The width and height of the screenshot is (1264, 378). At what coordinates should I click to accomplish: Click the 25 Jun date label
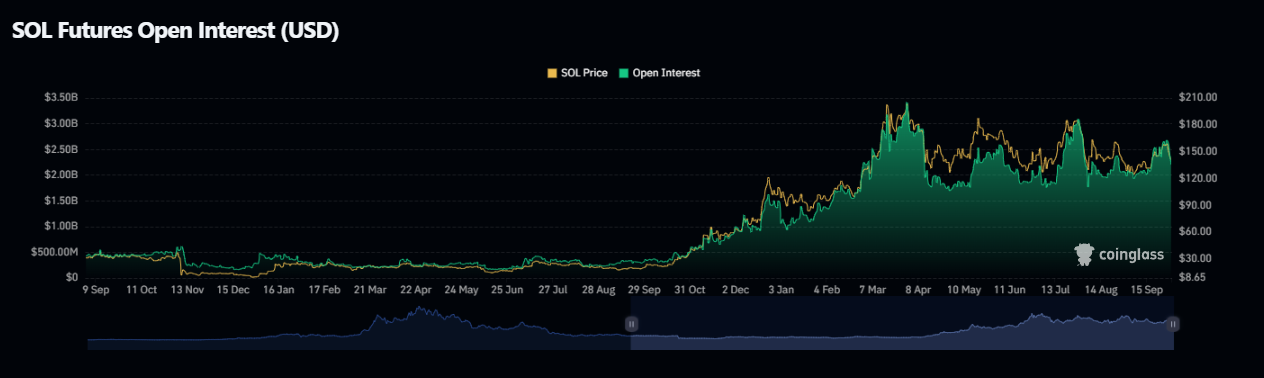coord(507,290)
